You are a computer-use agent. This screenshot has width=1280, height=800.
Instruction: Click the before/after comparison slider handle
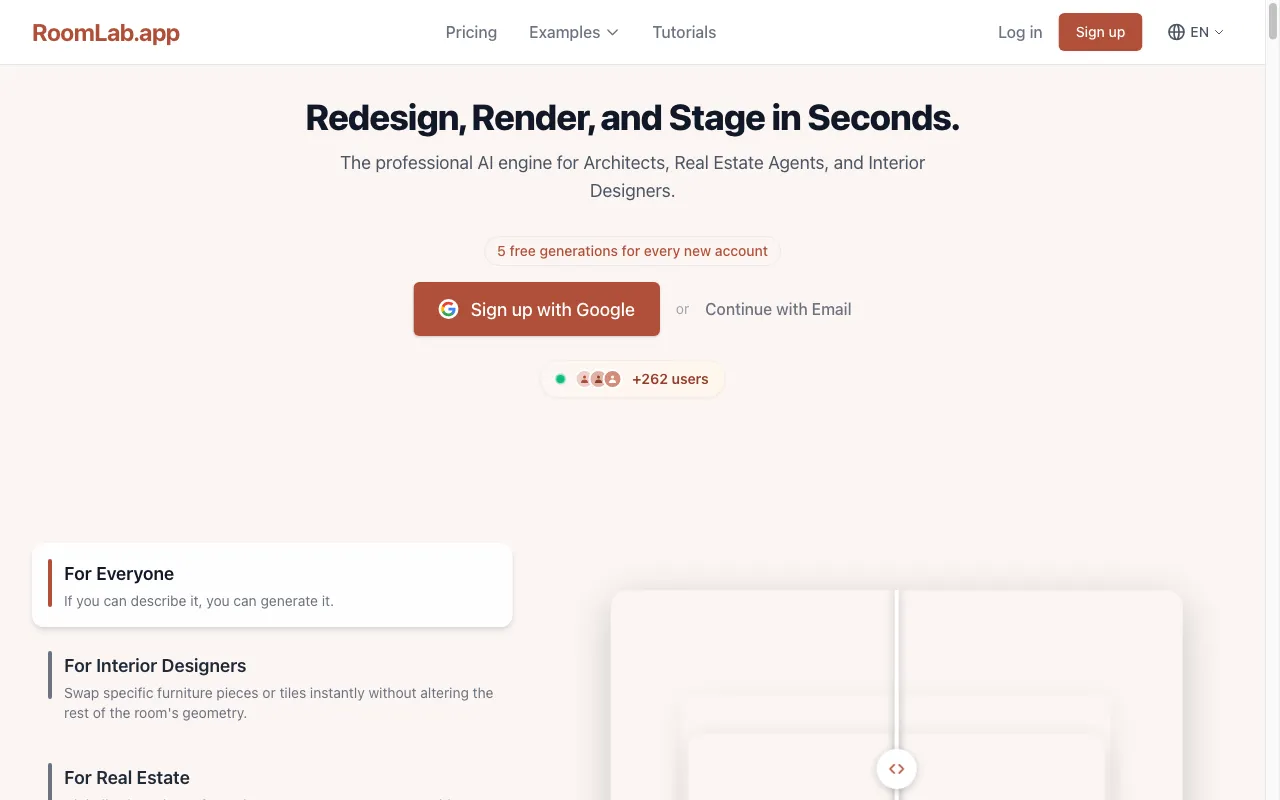tap(897, 769)
